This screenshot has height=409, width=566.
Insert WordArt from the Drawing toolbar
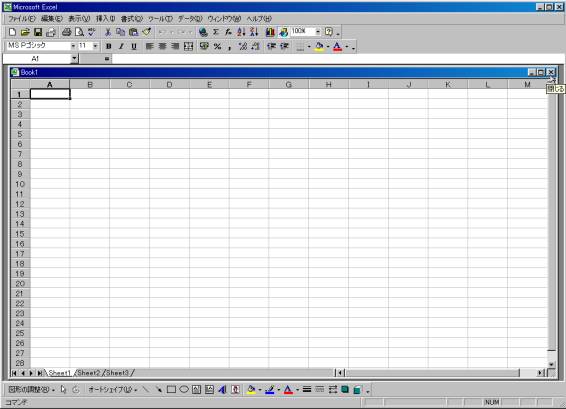[x=222, y=390]
